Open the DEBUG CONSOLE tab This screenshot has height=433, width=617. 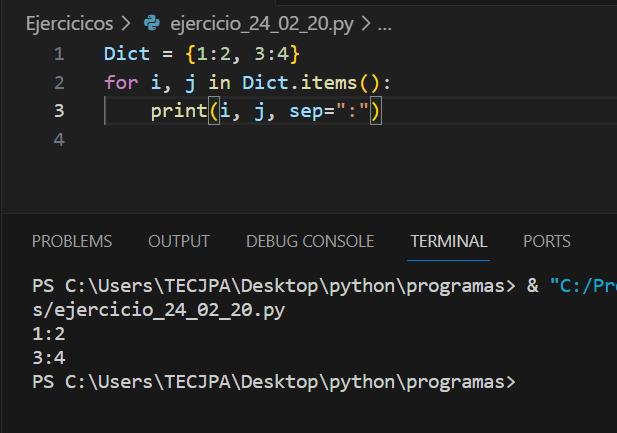pos(310,241)
